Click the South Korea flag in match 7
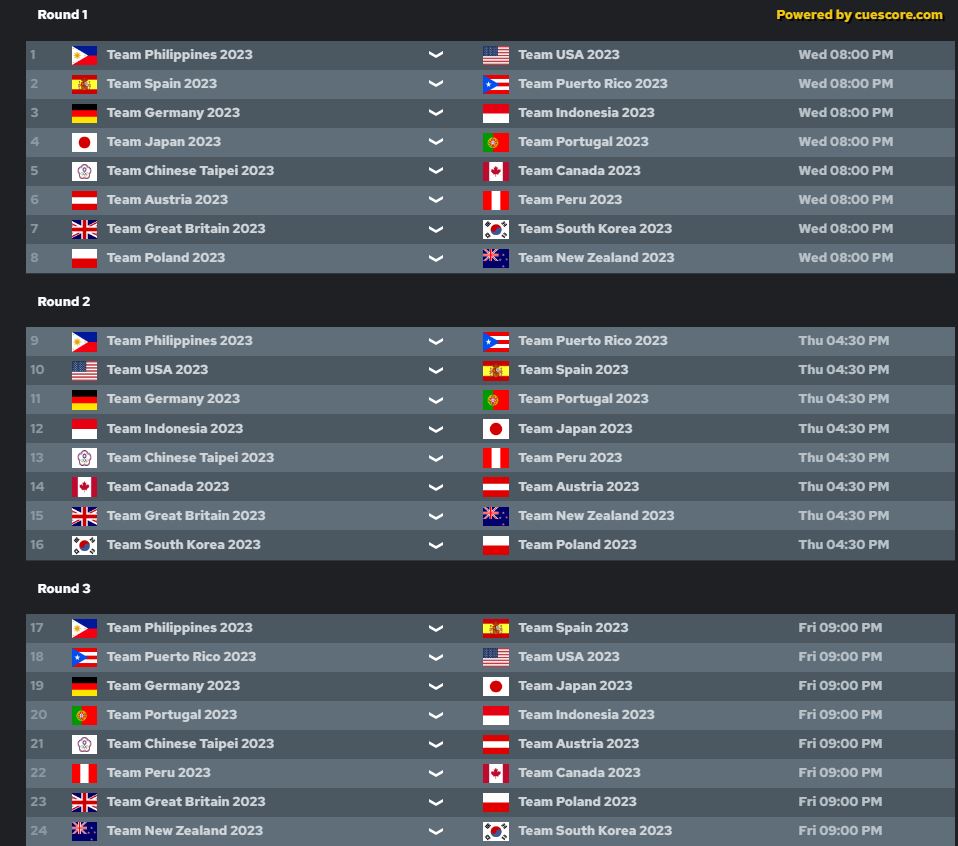958x846 pixels. (495, 229)
